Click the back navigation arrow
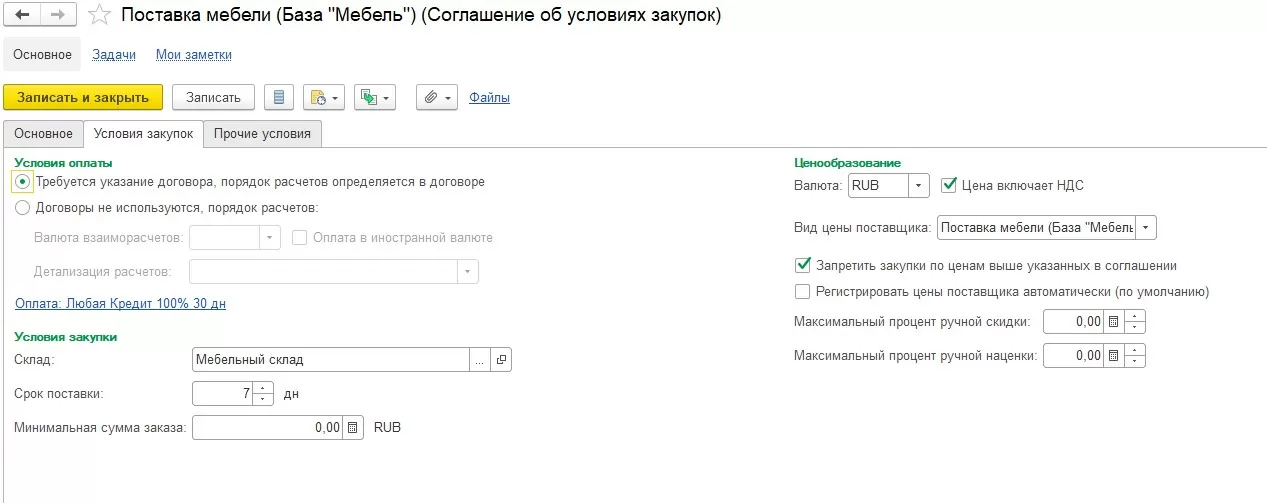The height and width of the screenshot is (503, 1267). [23, 15]
